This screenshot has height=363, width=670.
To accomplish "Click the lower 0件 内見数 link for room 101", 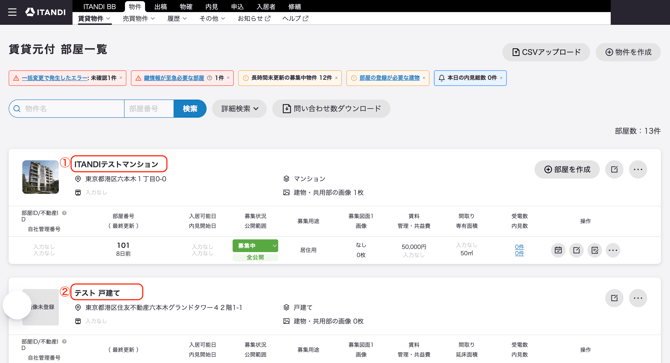I will pos(519,254).
